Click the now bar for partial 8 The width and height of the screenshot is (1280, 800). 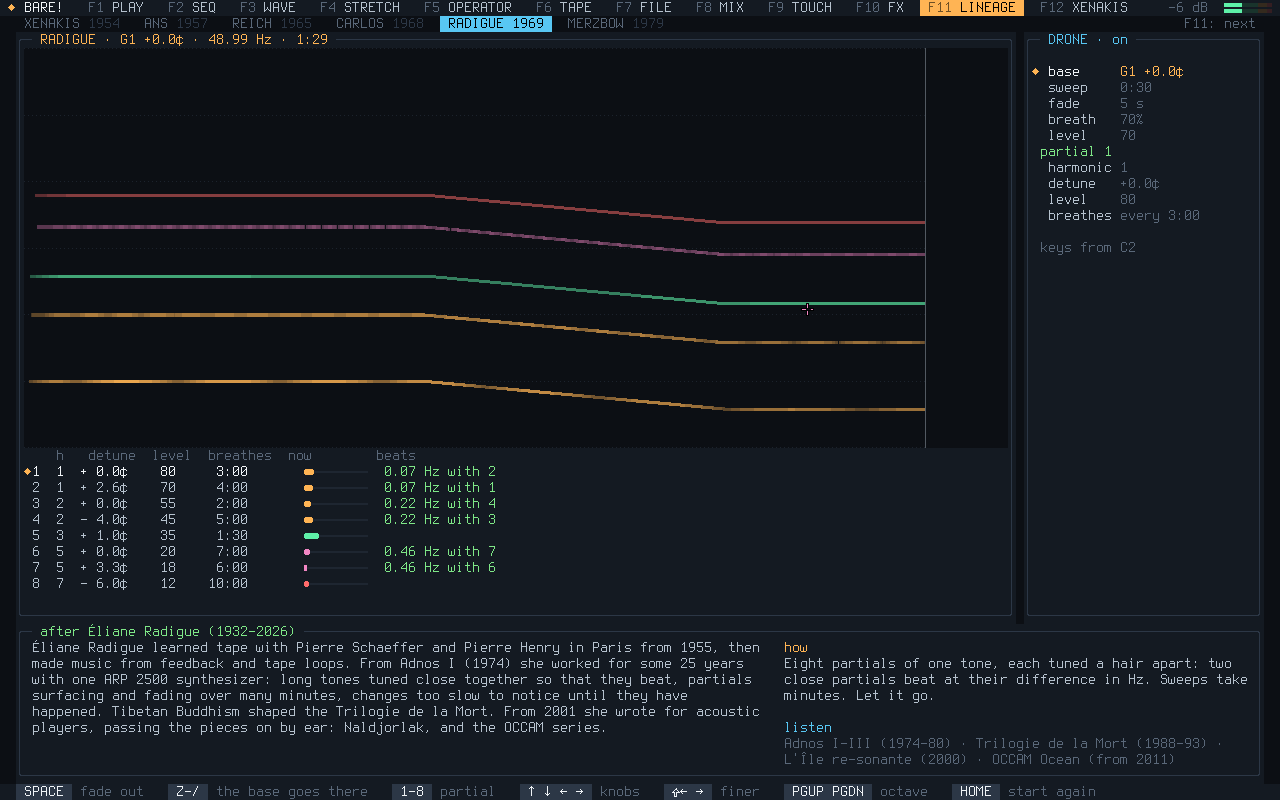[336, 583]
